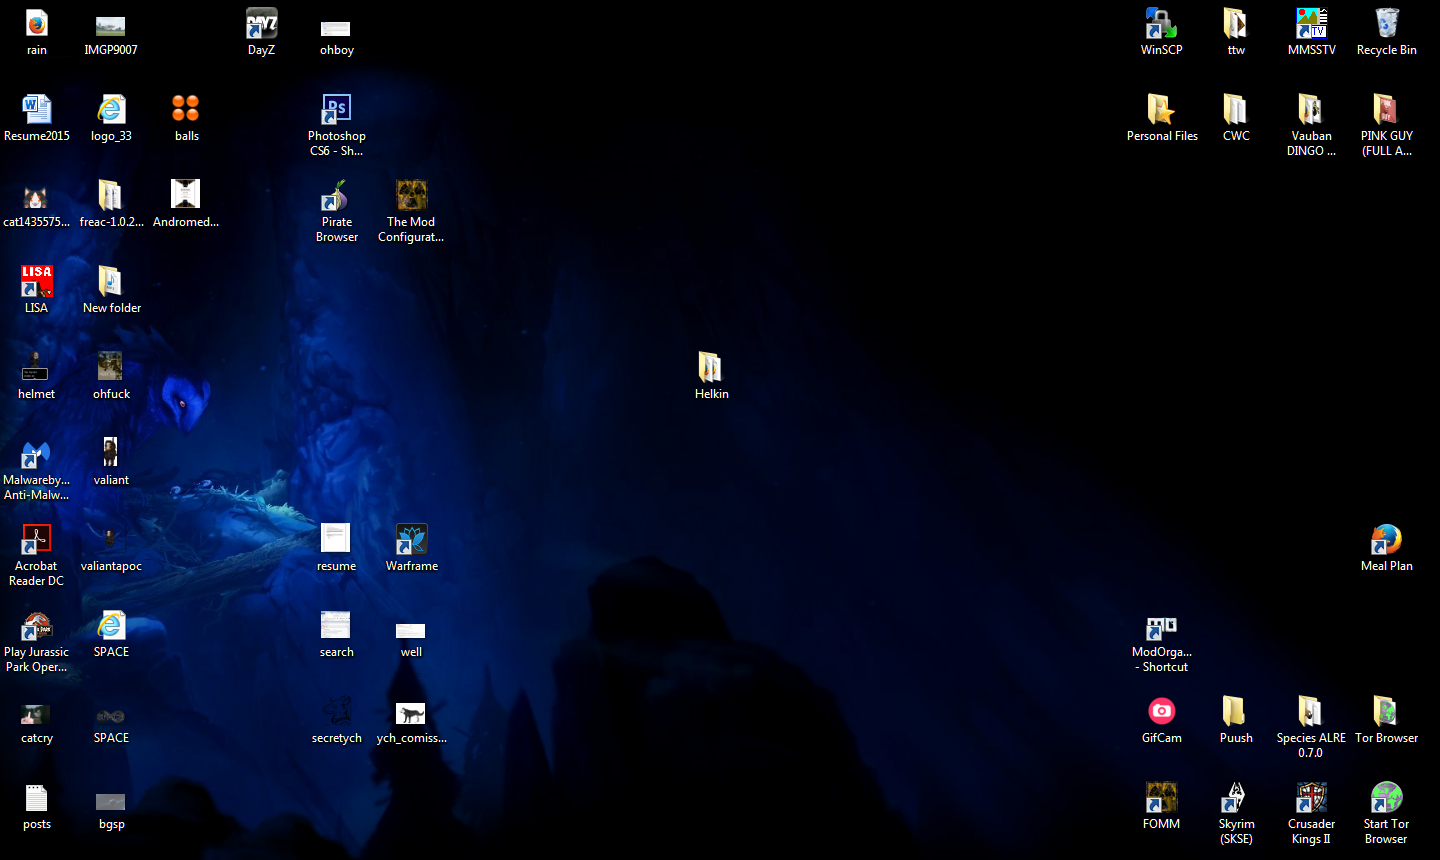Click the Tor Browser folder
1440x860 pixels.
(x=1386, y=711)
